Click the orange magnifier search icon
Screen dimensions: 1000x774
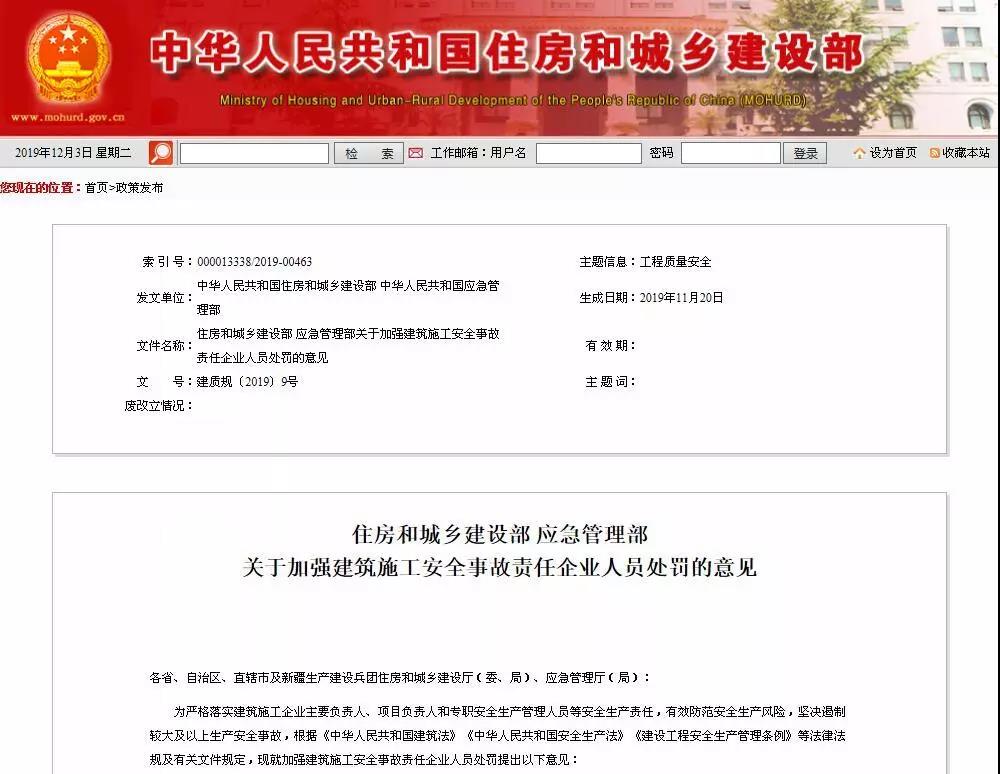coord(161,153)
